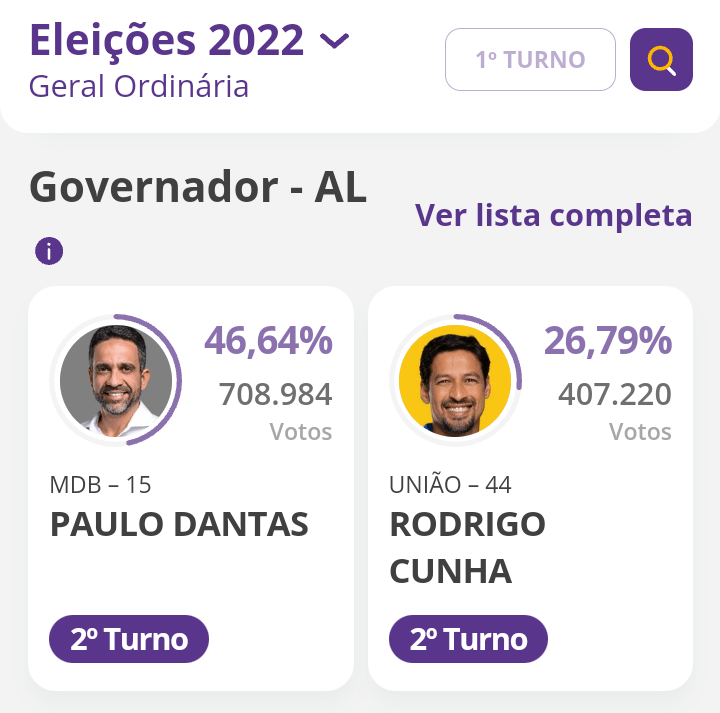
Task: Click the 2º Turno badge for Rodrigo Cunha
Action: [468, 639]
